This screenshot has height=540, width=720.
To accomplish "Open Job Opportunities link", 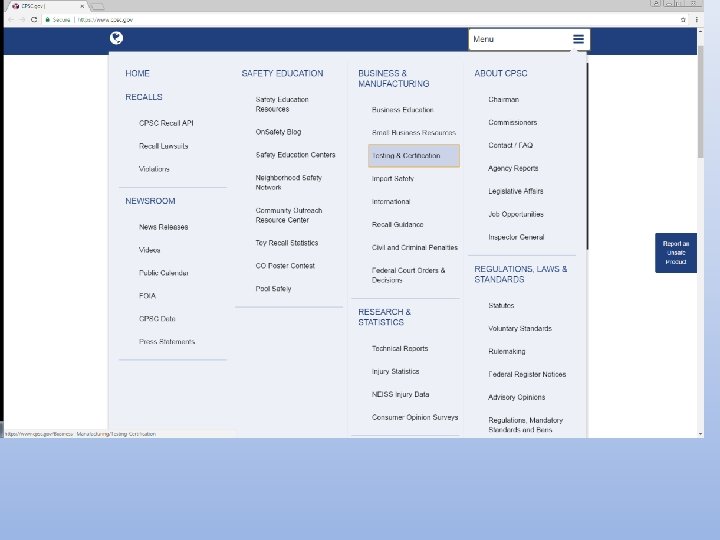I will (x=516, y=214).
